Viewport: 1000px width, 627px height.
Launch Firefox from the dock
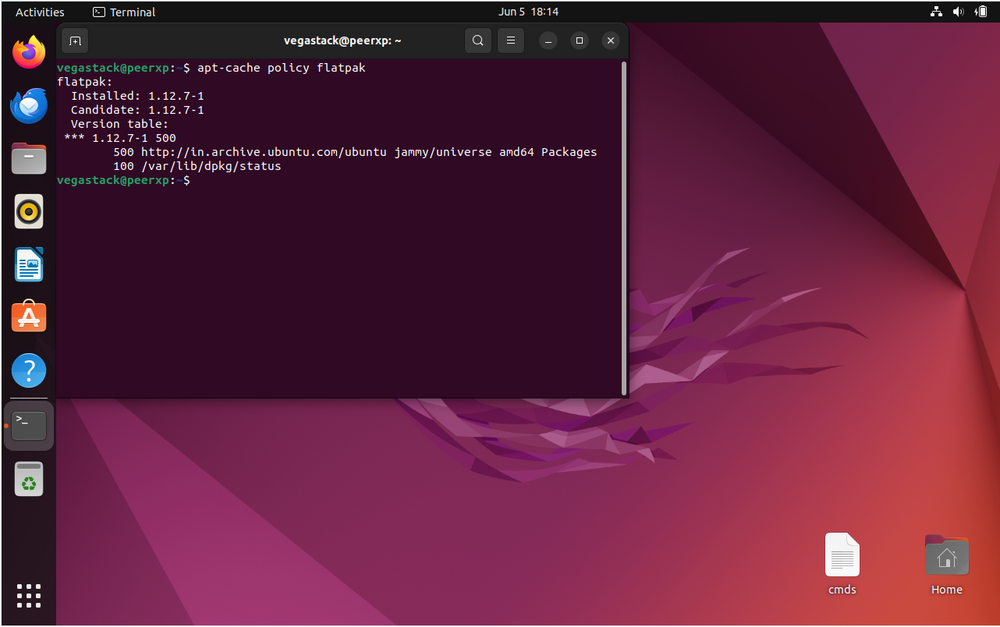click(x=29, y=52)
